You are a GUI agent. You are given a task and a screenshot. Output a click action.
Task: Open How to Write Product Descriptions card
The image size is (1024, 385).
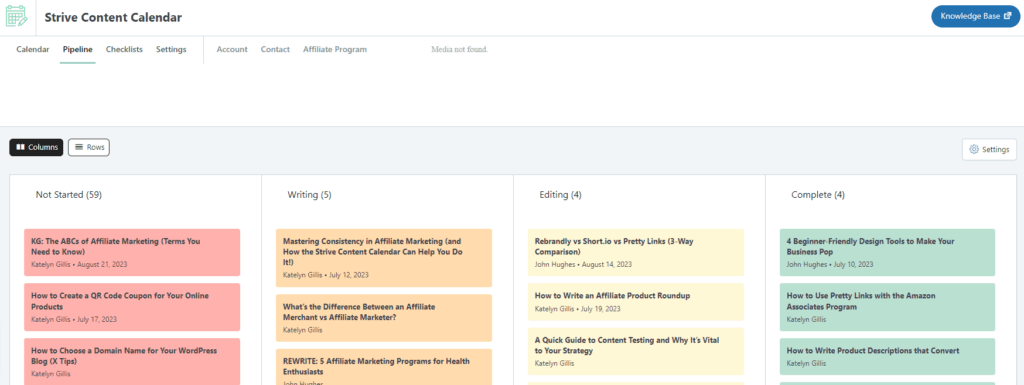tap(888, 356)
